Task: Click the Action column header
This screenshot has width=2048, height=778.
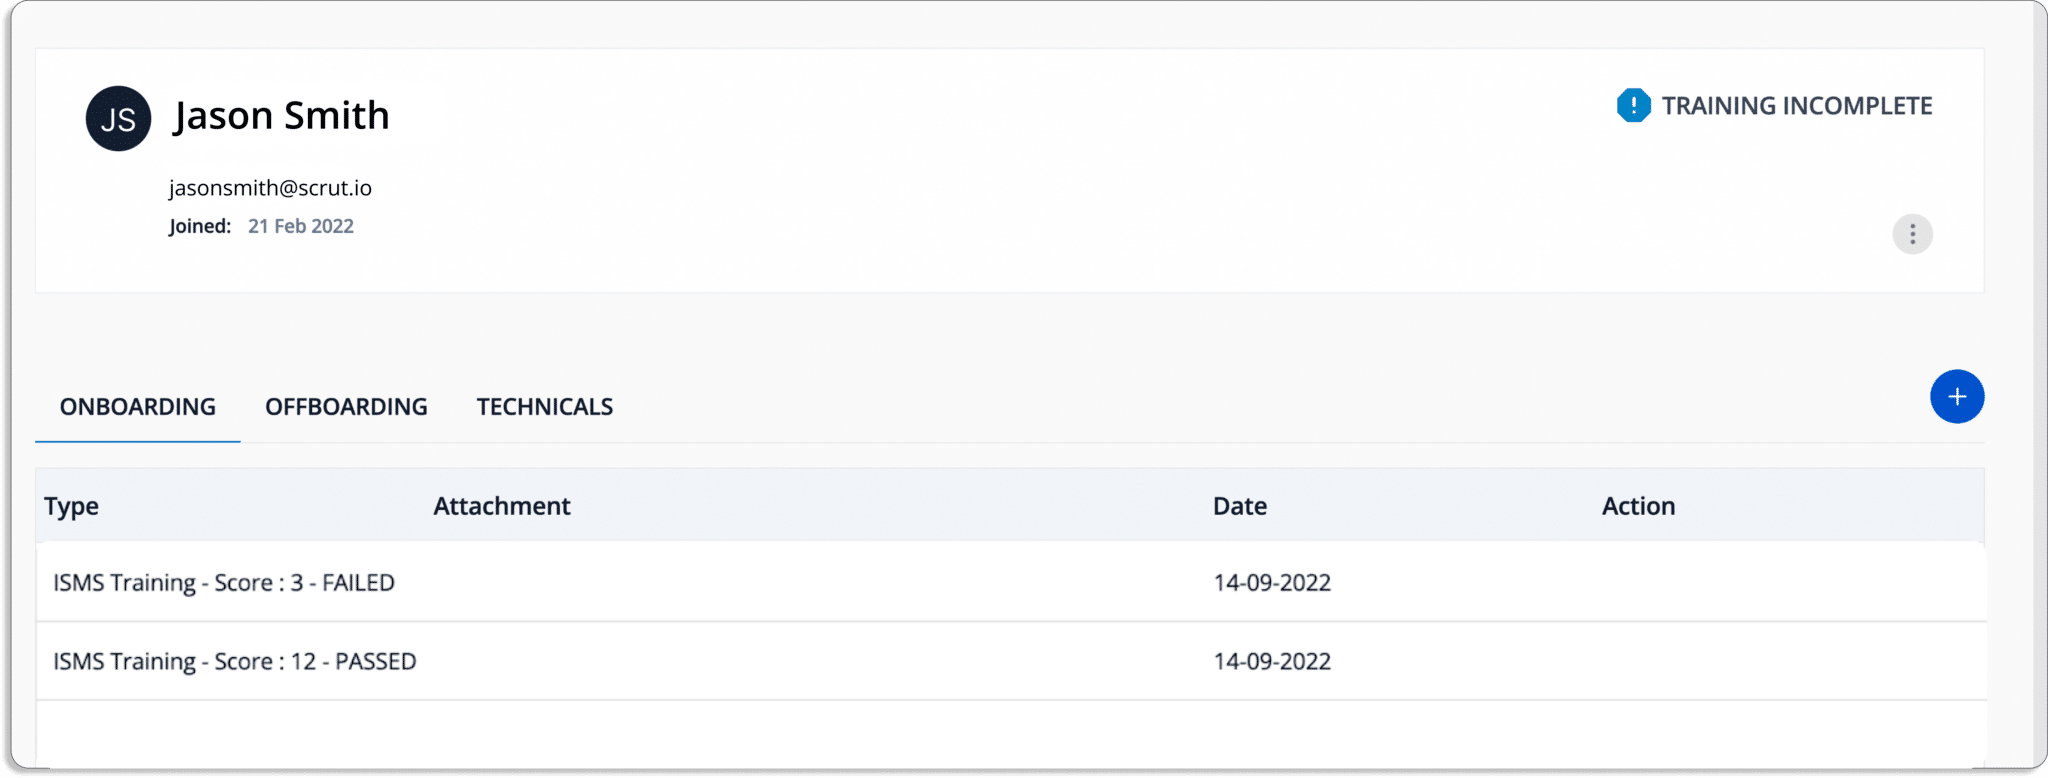Action: coord(1638,506)
